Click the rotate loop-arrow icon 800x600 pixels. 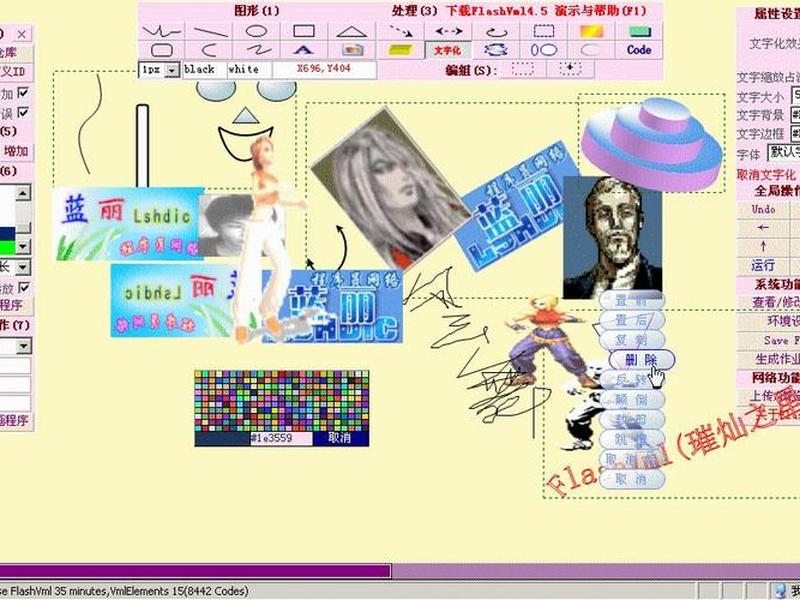coord(496,31)
